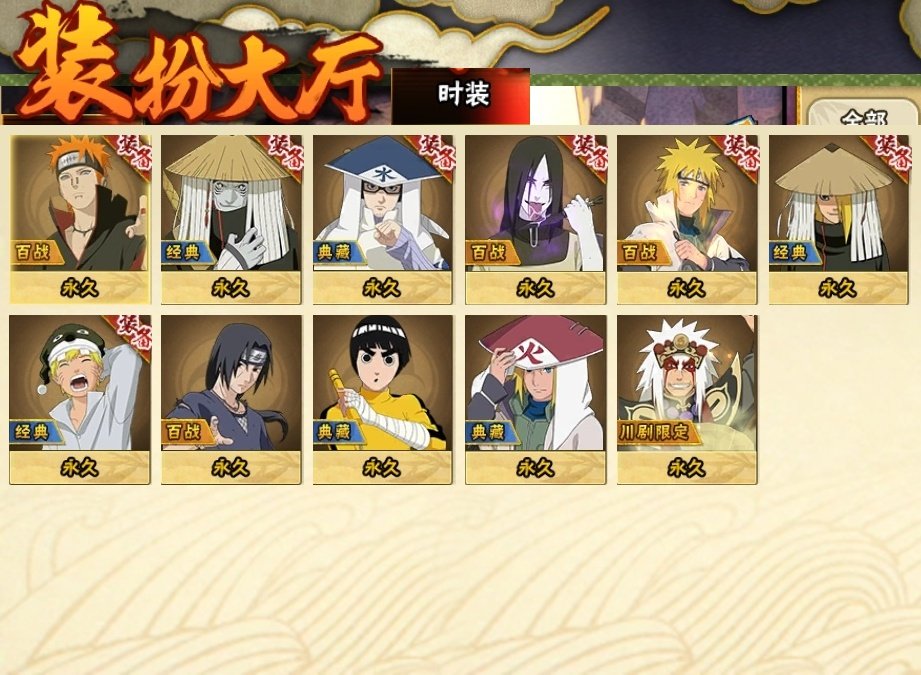Viewport: 921px width, 675px height.
Task: Click the 典藏 badge on Hokage hat card
Action: coord(491,433)
